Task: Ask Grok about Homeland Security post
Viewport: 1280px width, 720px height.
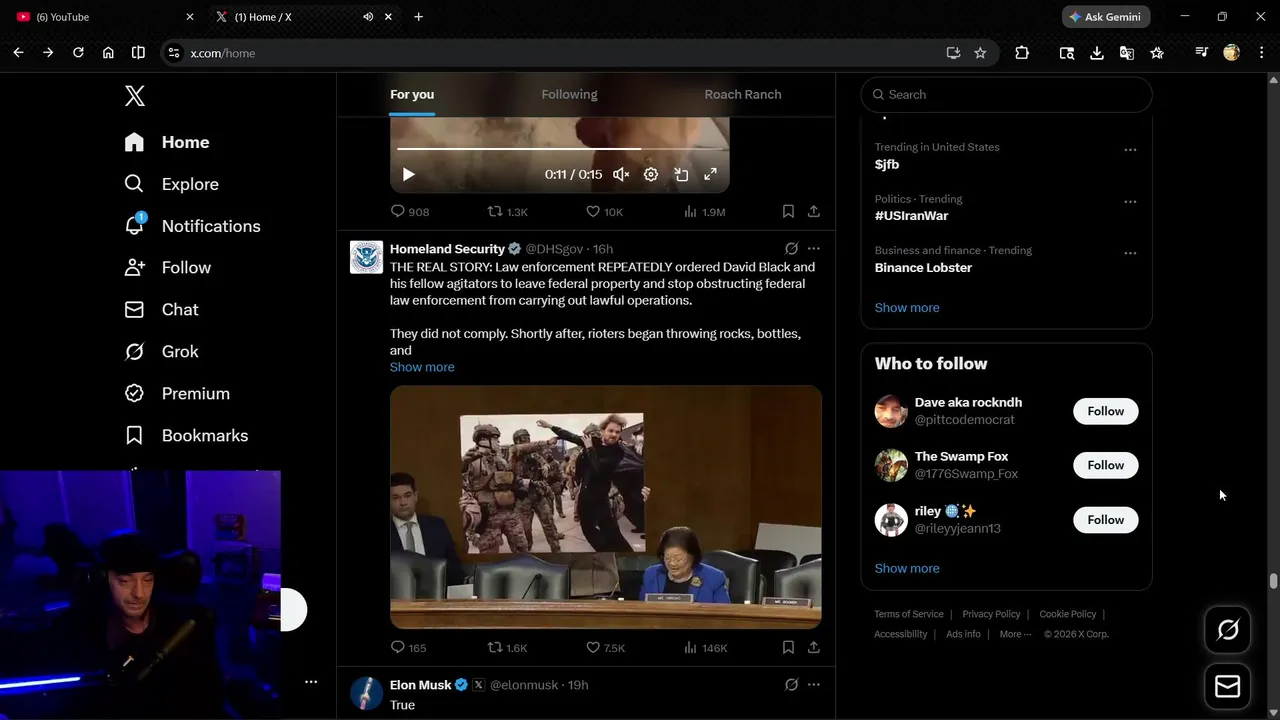Action: (x=791, y=249)
